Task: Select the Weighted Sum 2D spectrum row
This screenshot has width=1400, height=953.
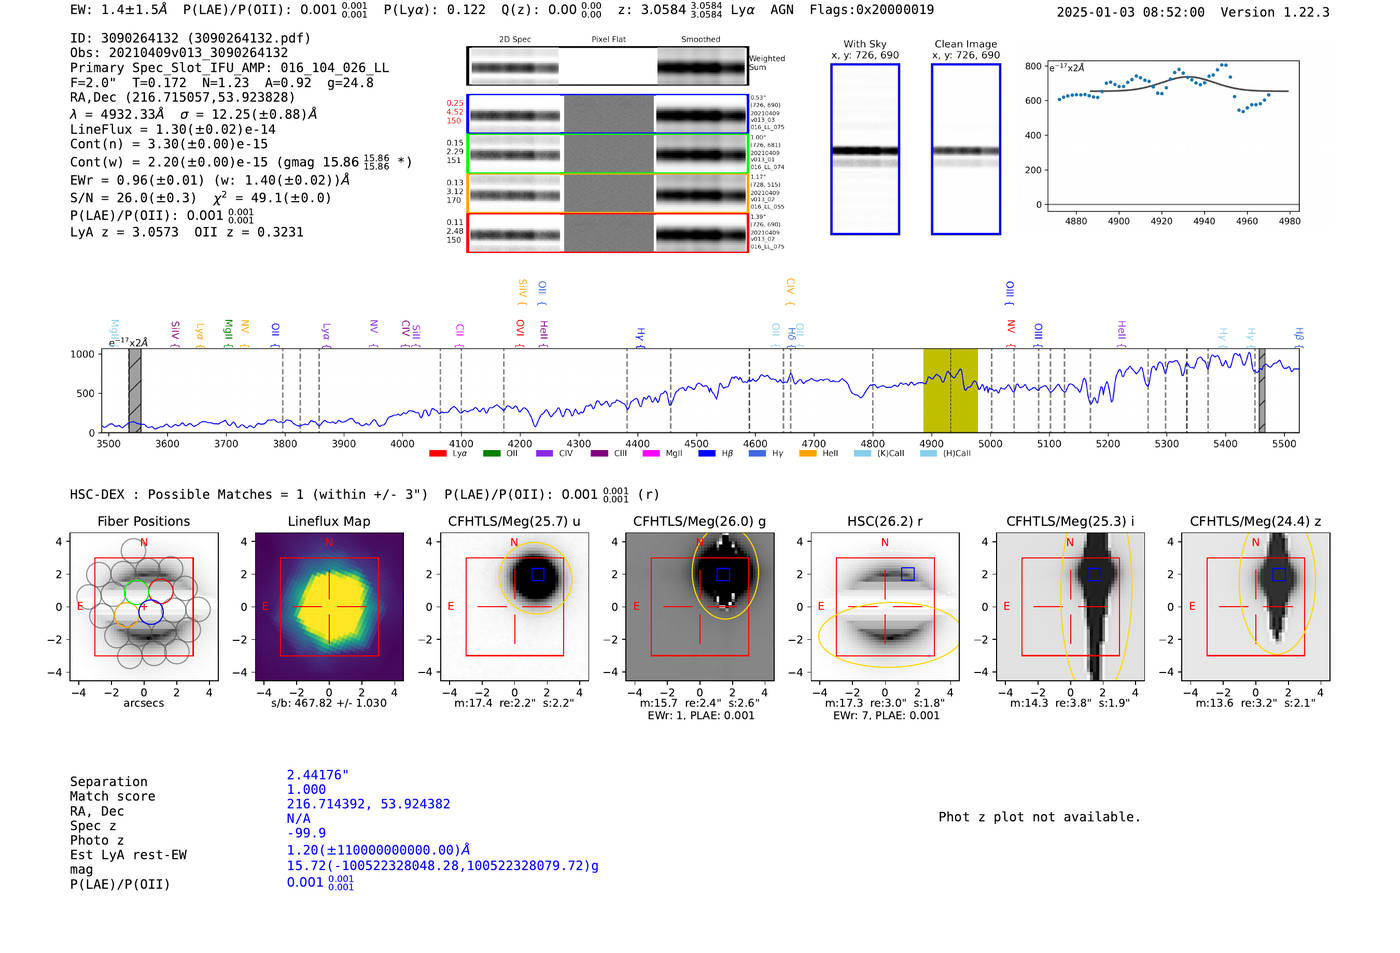Action: [x=608, y=66]
